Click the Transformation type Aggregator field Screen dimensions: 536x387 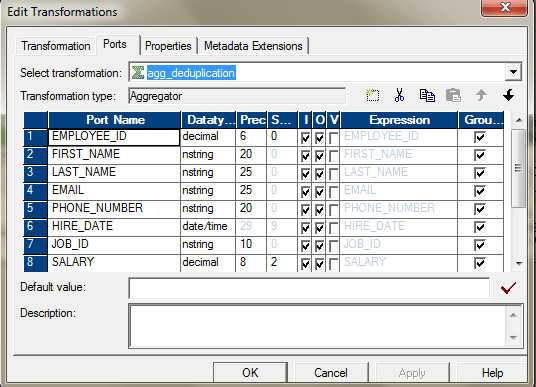(237, 96)
